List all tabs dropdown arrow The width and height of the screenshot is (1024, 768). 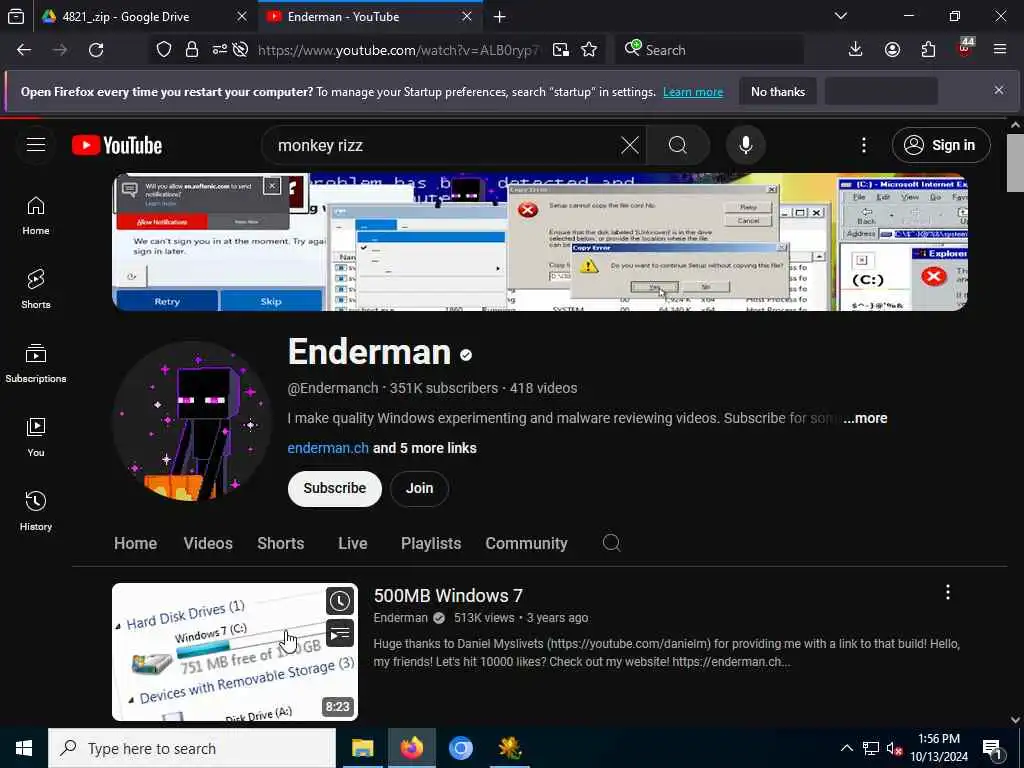click(841, 16)
